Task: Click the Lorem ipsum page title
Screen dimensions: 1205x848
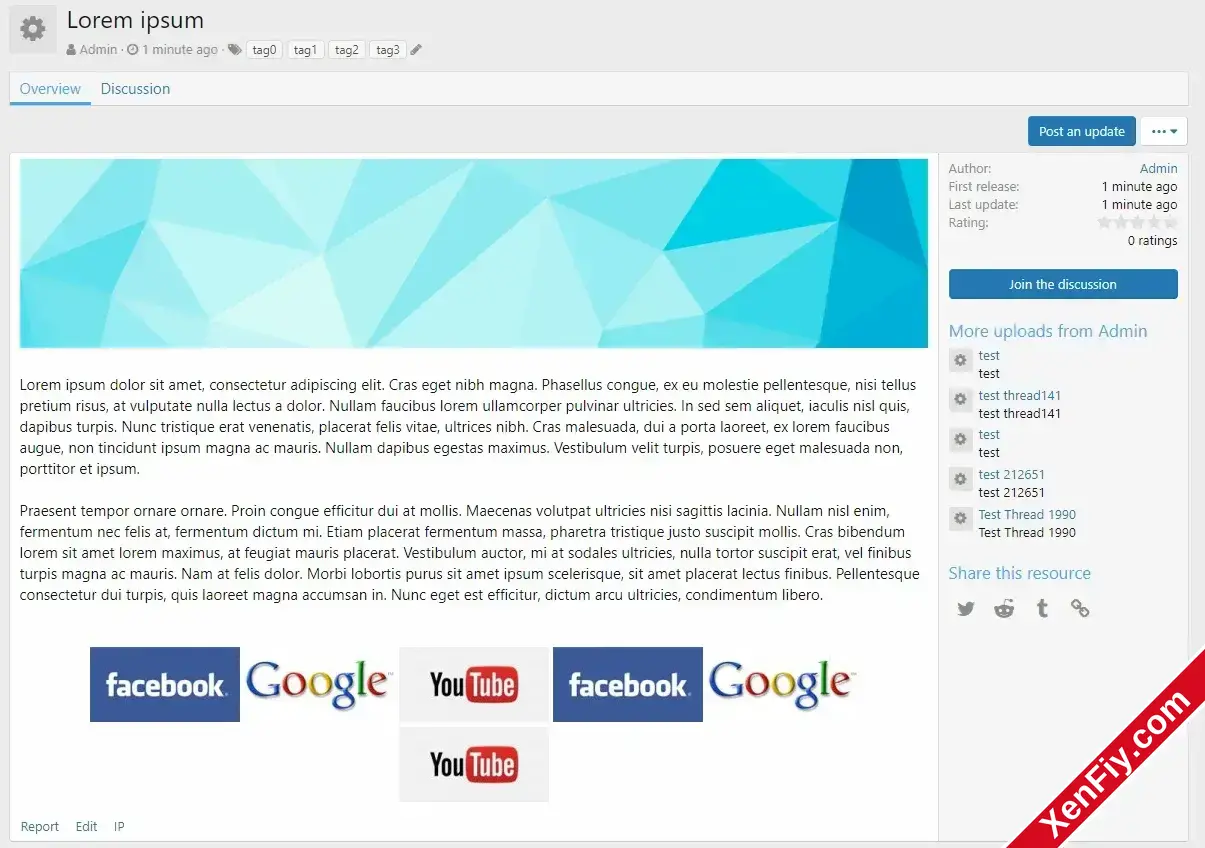Action: [x=135, y=20]
